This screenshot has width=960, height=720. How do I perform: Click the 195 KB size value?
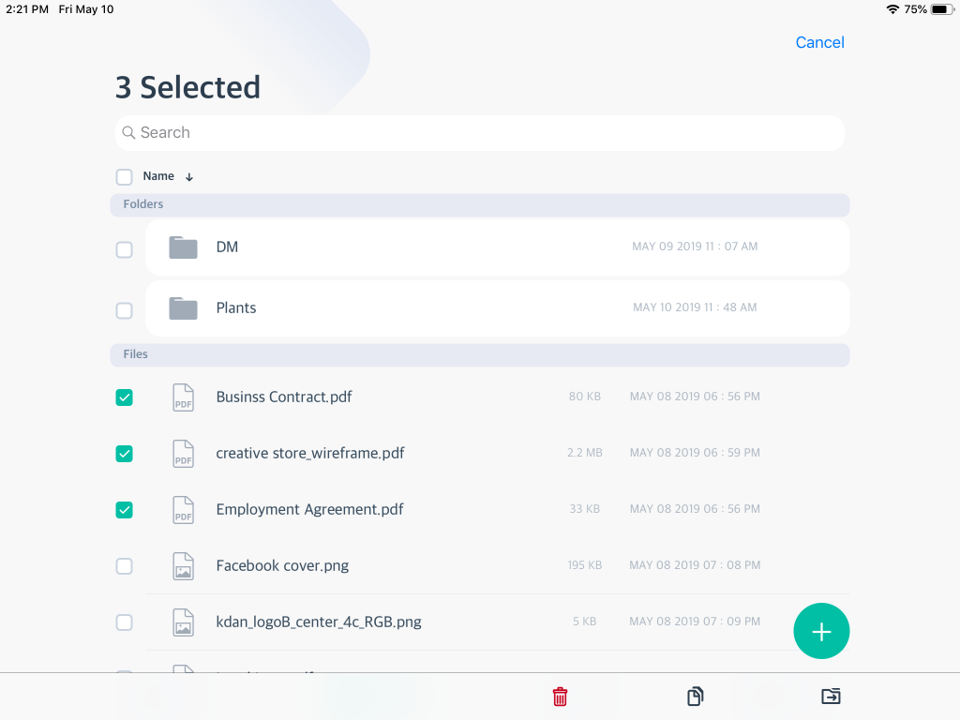pyautogui.click(x=585, y=565)
